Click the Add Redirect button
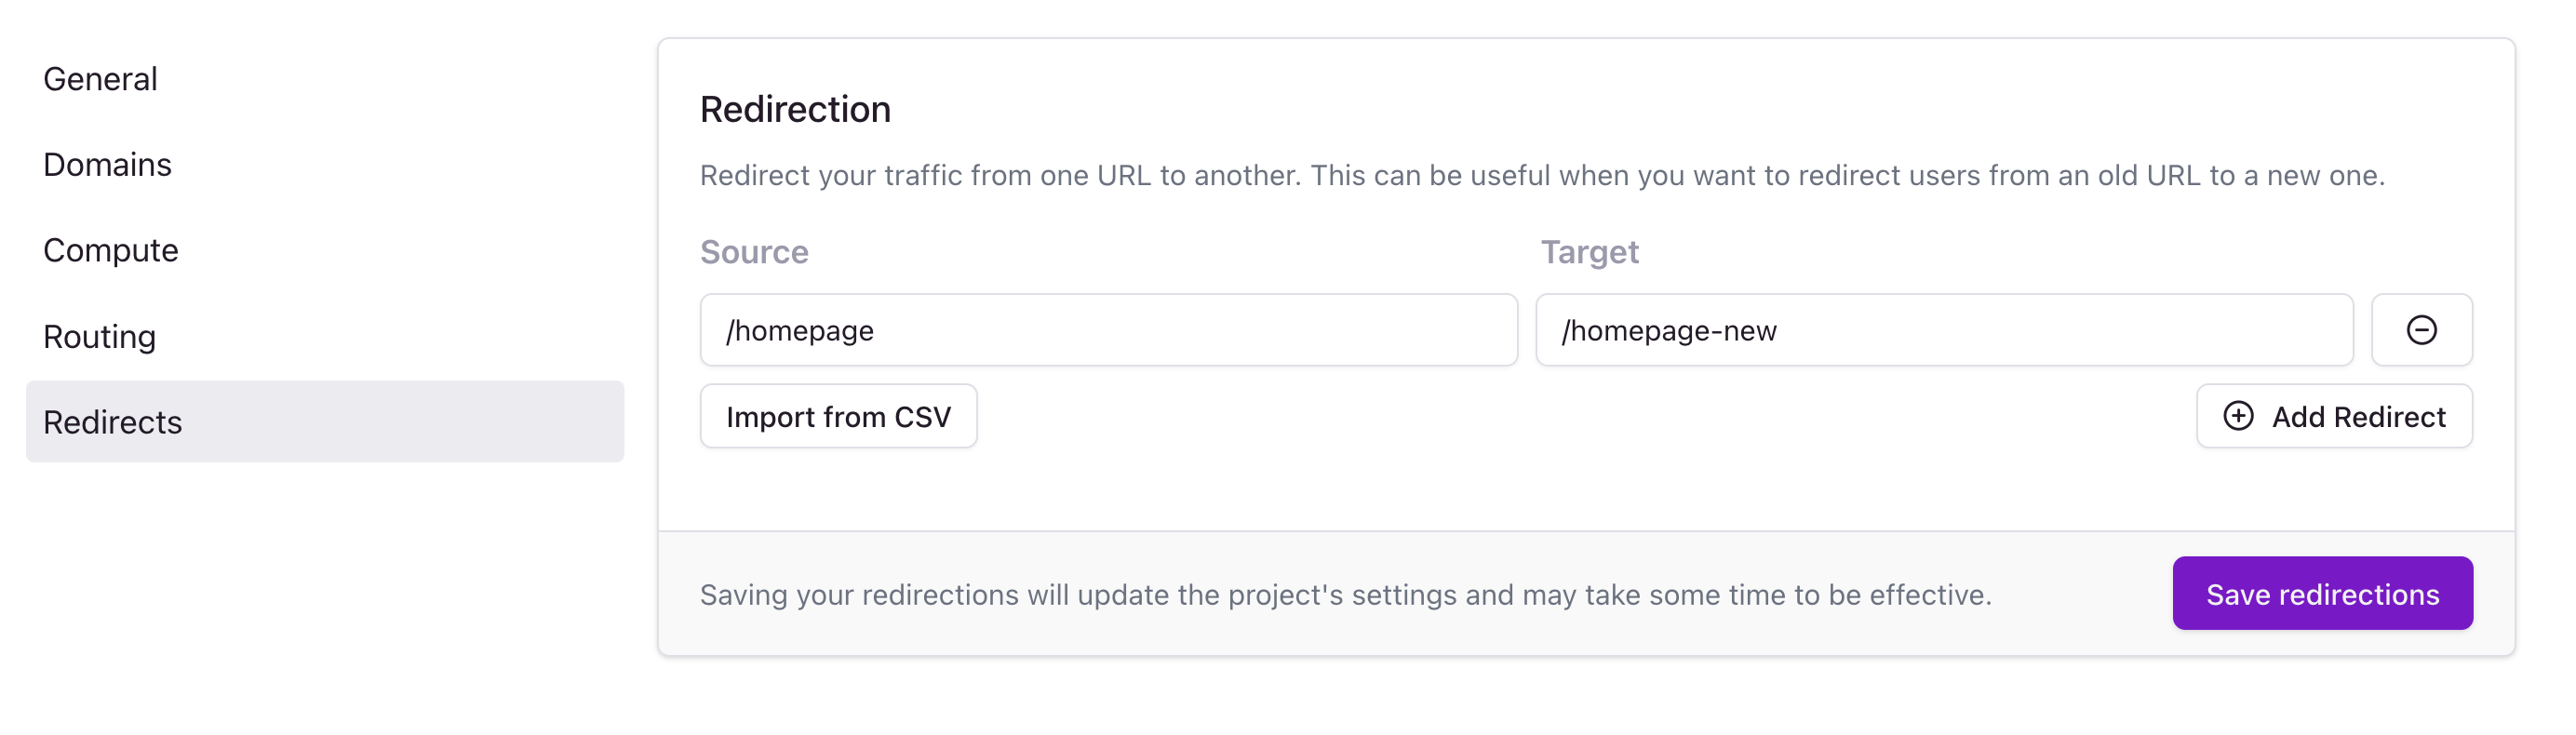Image resolution: width=2576 pixels, height=735 pixels. coord(2334,416)
